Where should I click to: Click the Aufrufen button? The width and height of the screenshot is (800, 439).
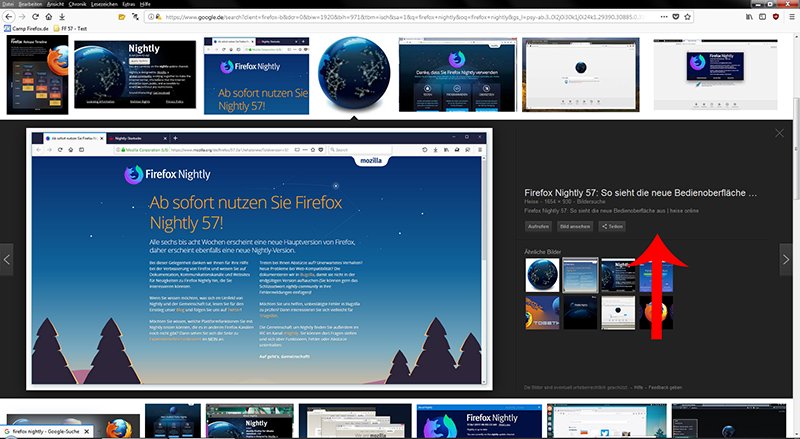(538, 227)
